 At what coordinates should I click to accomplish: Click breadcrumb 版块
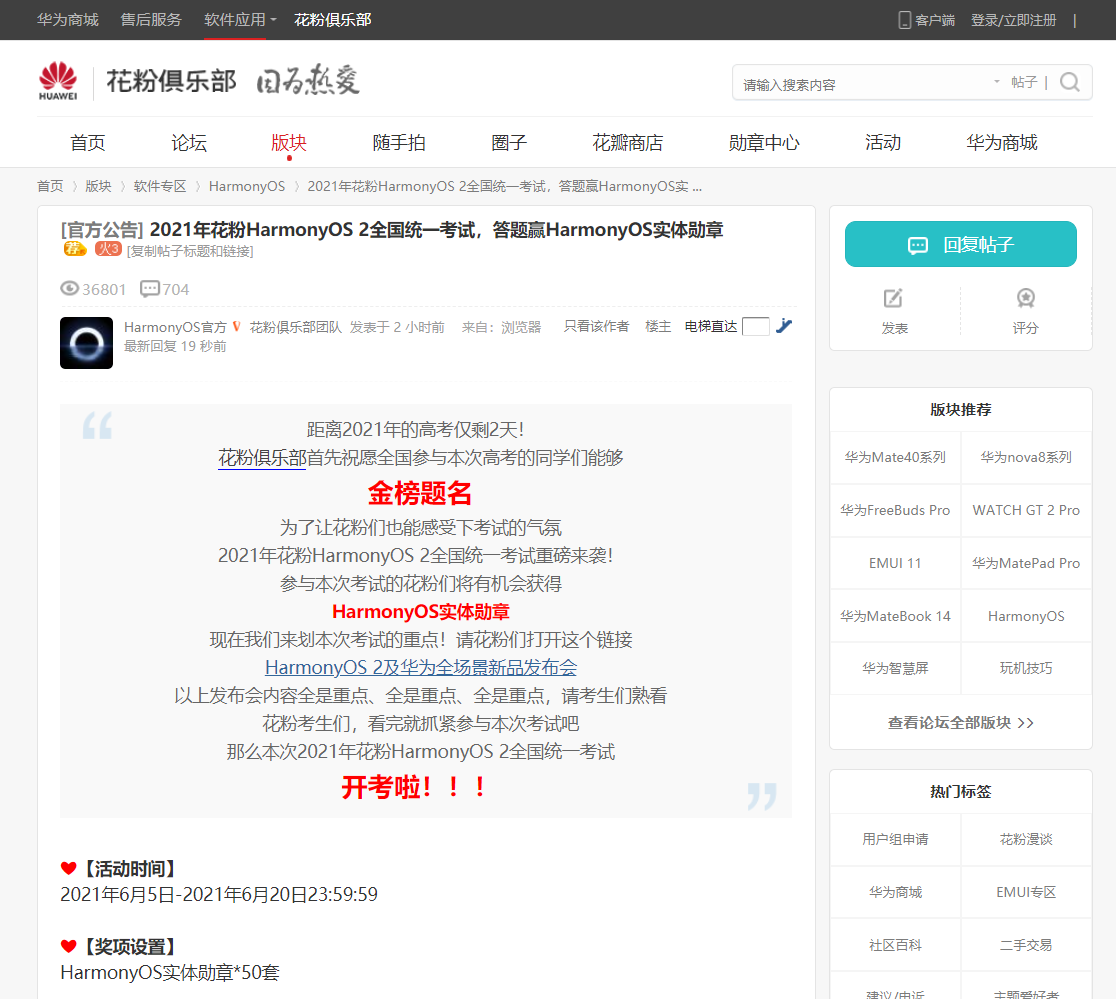[98, 186]
